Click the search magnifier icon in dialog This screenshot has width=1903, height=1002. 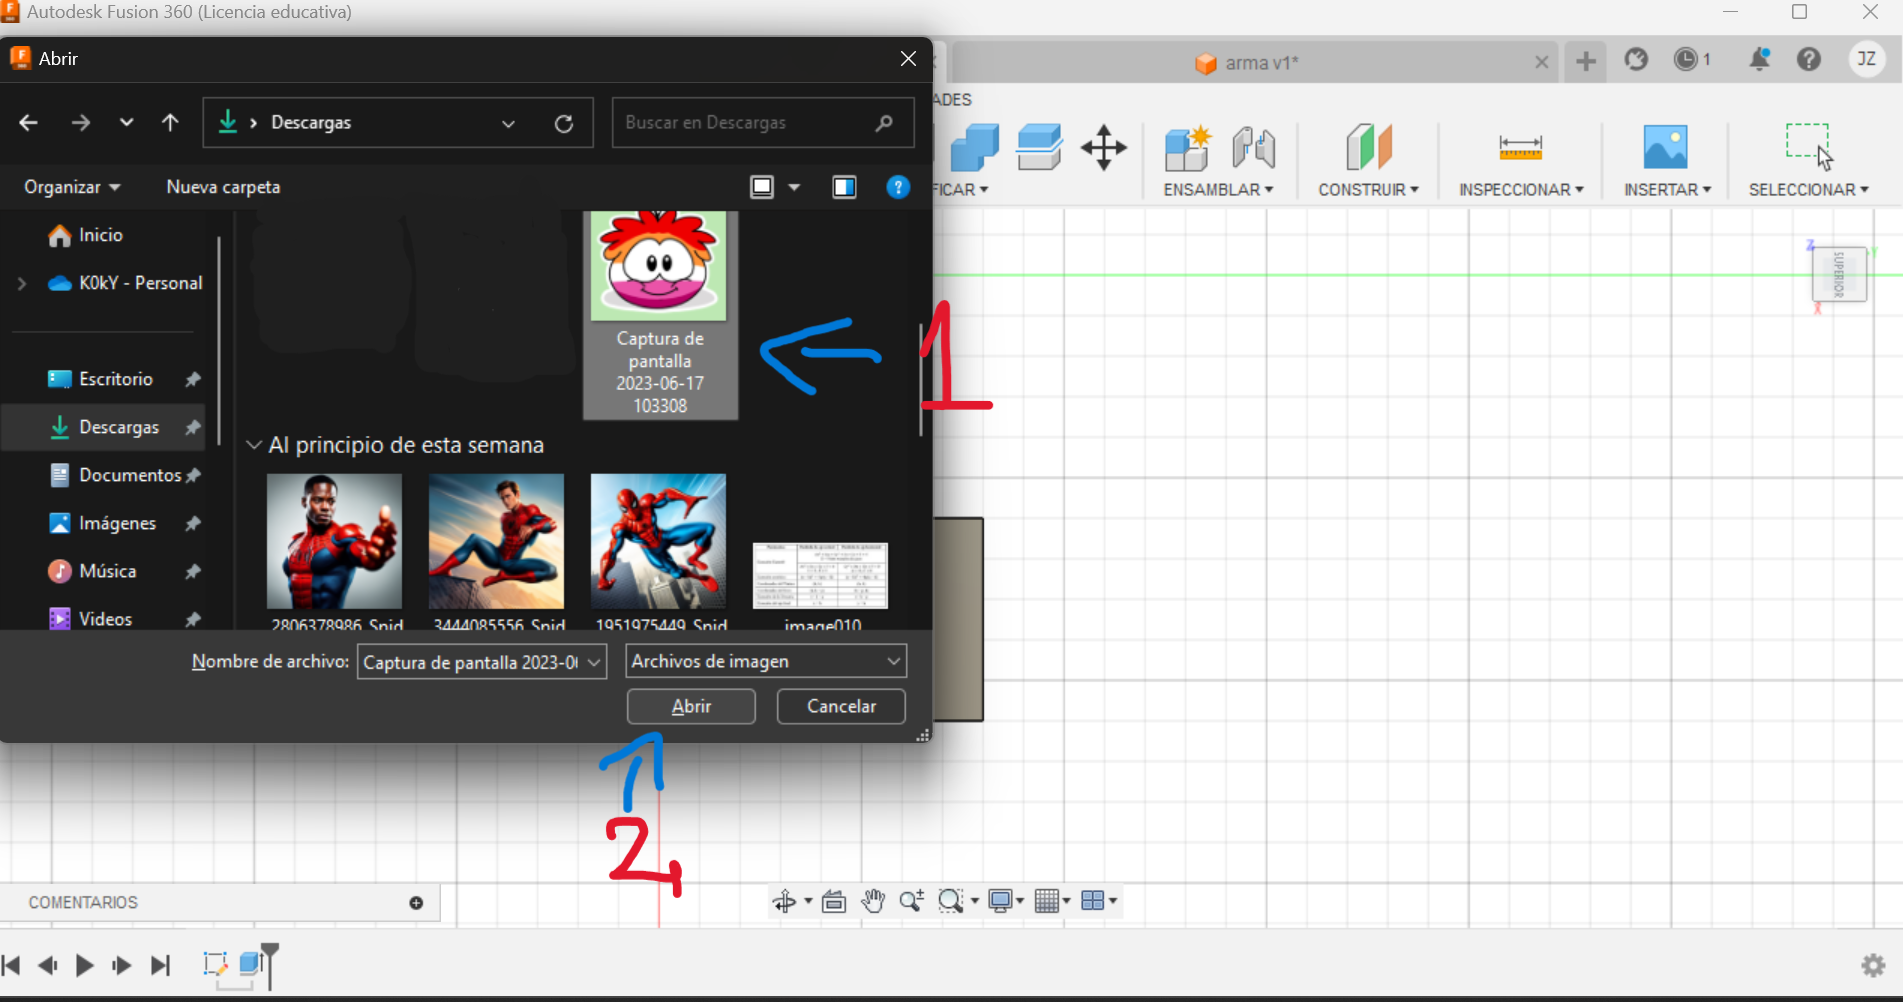[883, 123]
